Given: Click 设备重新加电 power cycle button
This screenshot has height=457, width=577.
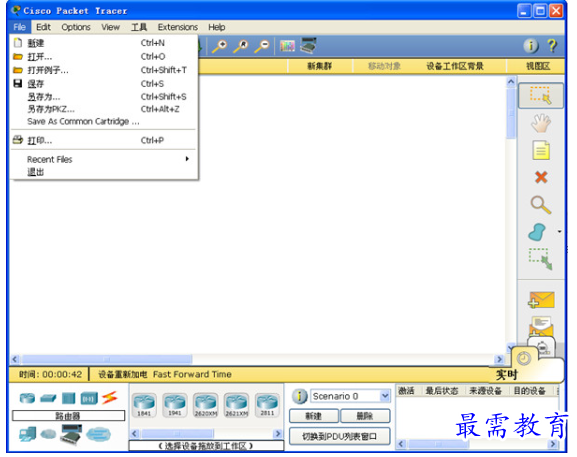Looking at the screenshot, I should [x=122, y=375].
